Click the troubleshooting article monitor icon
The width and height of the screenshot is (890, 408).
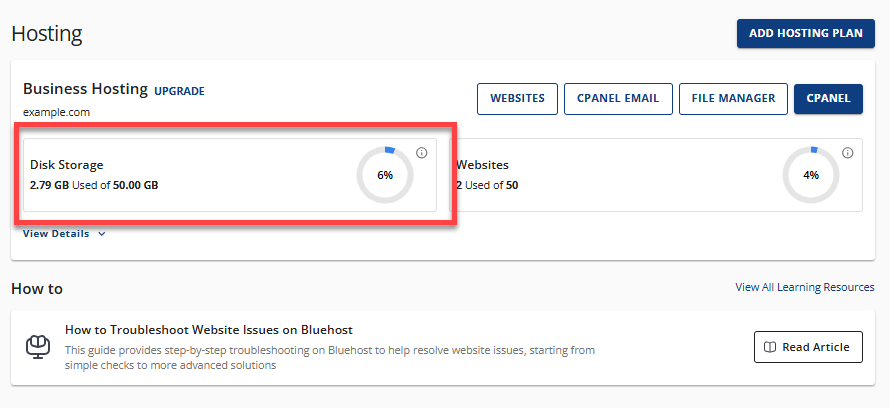point(37,347)
